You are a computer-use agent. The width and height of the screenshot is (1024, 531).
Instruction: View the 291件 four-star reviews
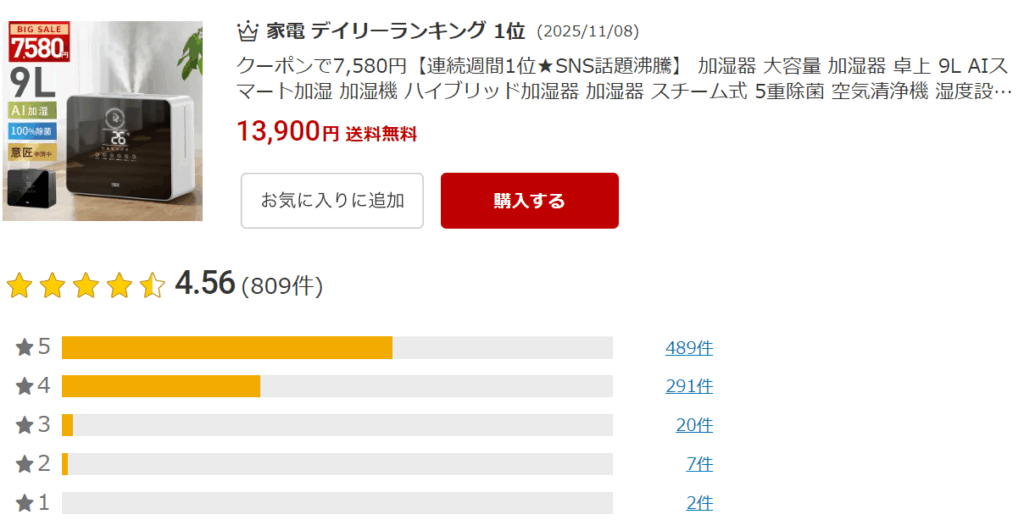[689, 386]
